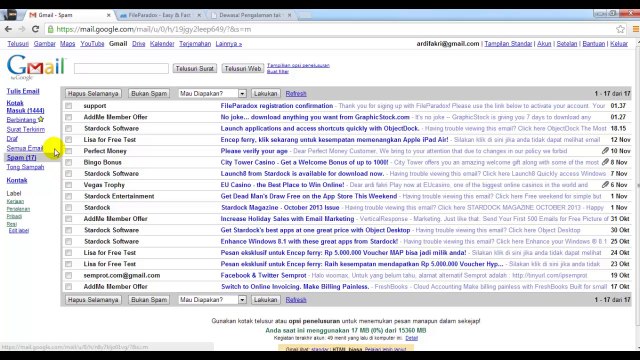The image size is (640, 360).
Task: Open the Edit label link
Action: pyautogui.click(x=19, y=231)
